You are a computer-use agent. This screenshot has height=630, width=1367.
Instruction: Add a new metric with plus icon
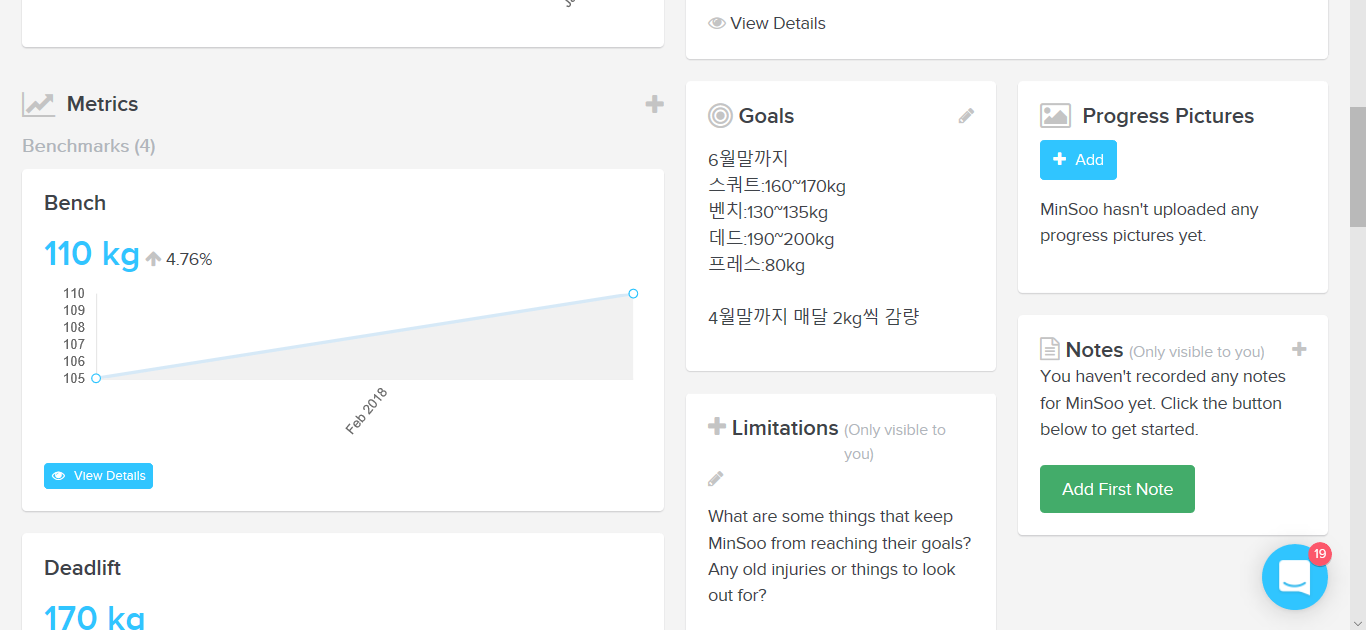(x=654, y=104)
